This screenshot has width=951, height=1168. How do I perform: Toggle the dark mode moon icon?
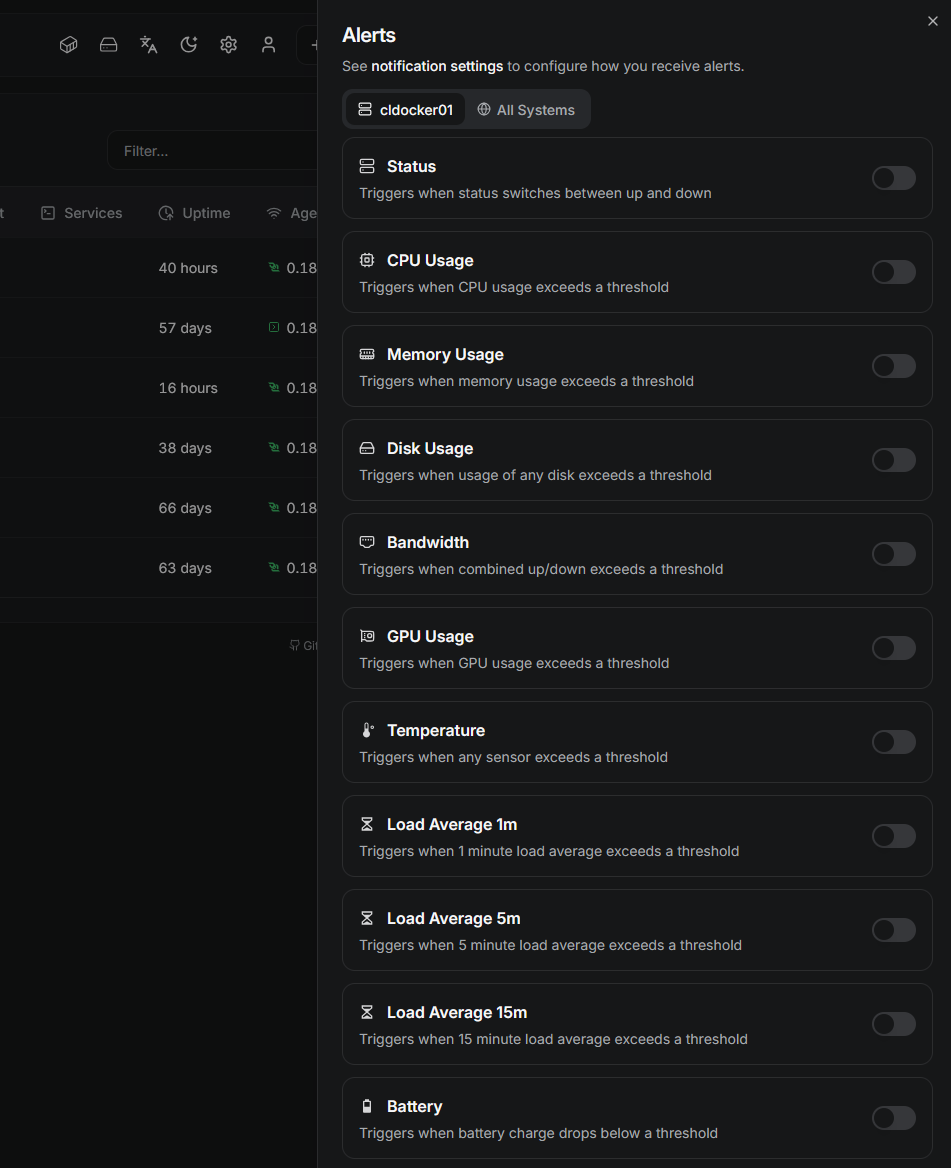tap(189, 45)
